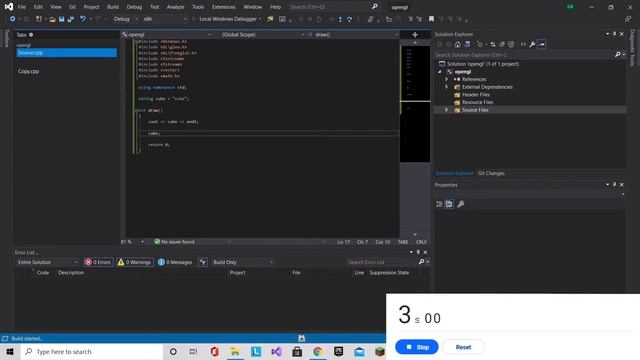Open the Debug configuration dropdown
Image resolution: width=640 pixels, height=360 pixels.
(125, 19)
